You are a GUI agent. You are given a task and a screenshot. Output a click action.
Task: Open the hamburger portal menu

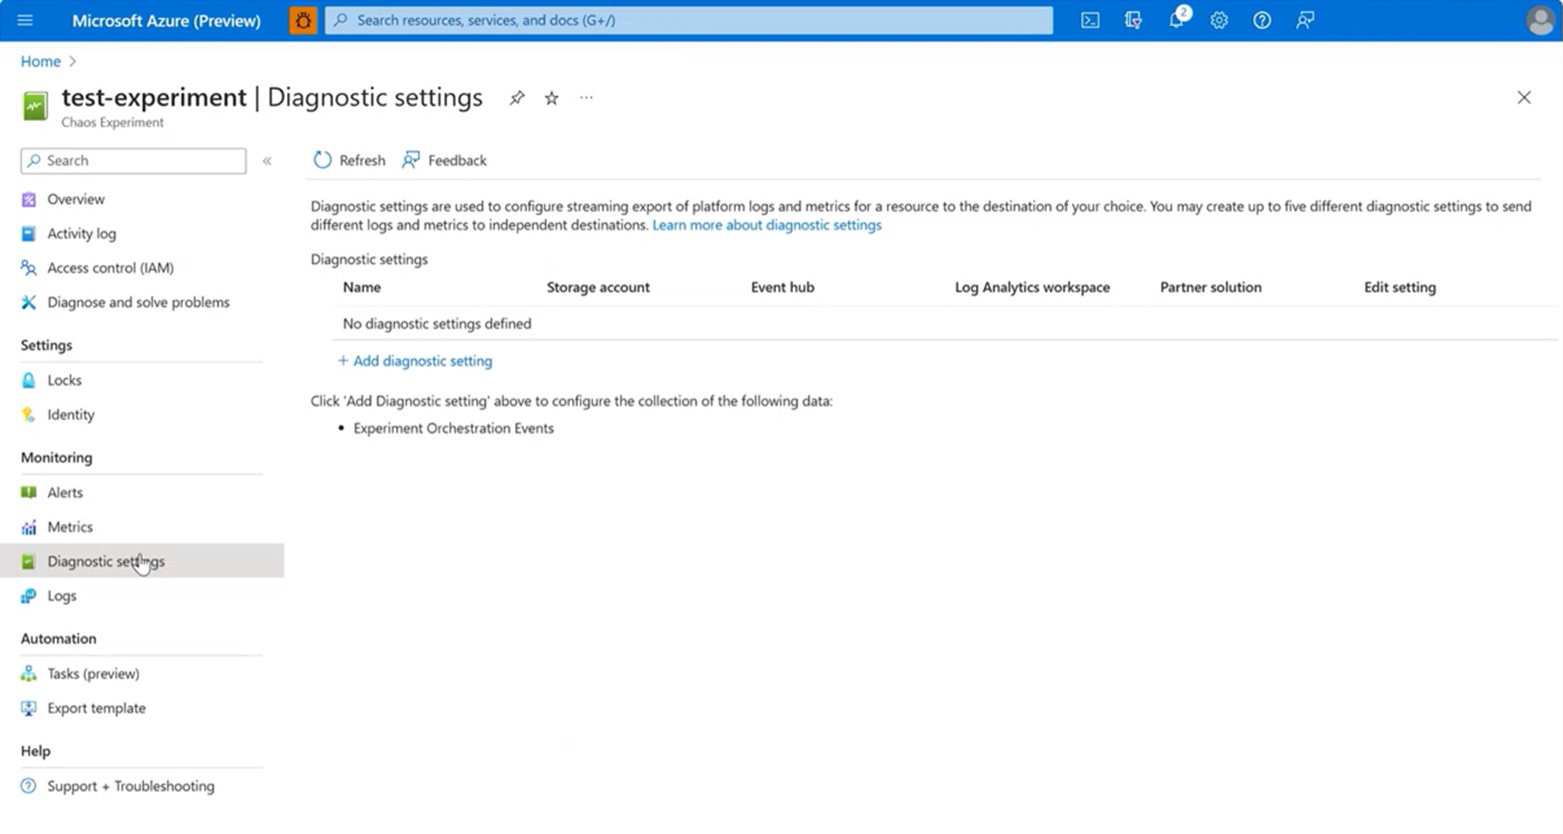[x=25, y=20]
